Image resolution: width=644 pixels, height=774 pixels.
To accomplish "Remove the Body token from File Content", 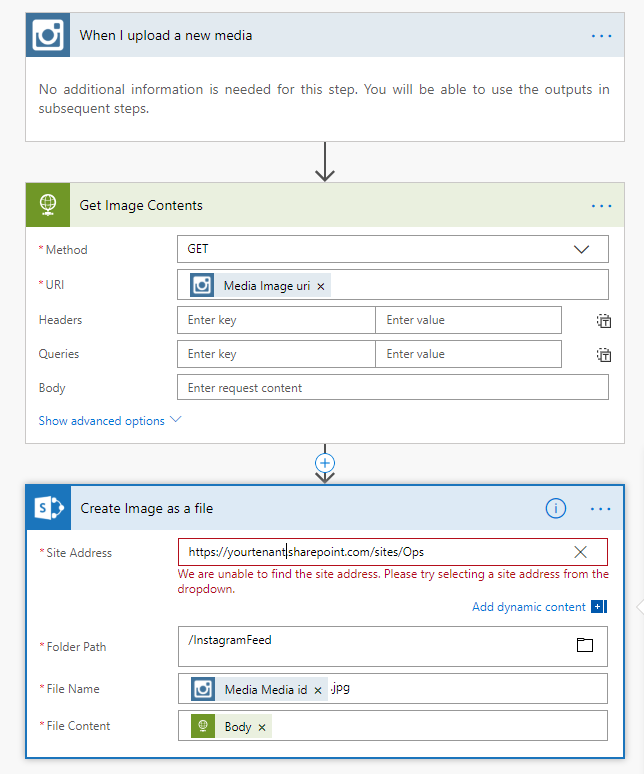I will [262, 727].
